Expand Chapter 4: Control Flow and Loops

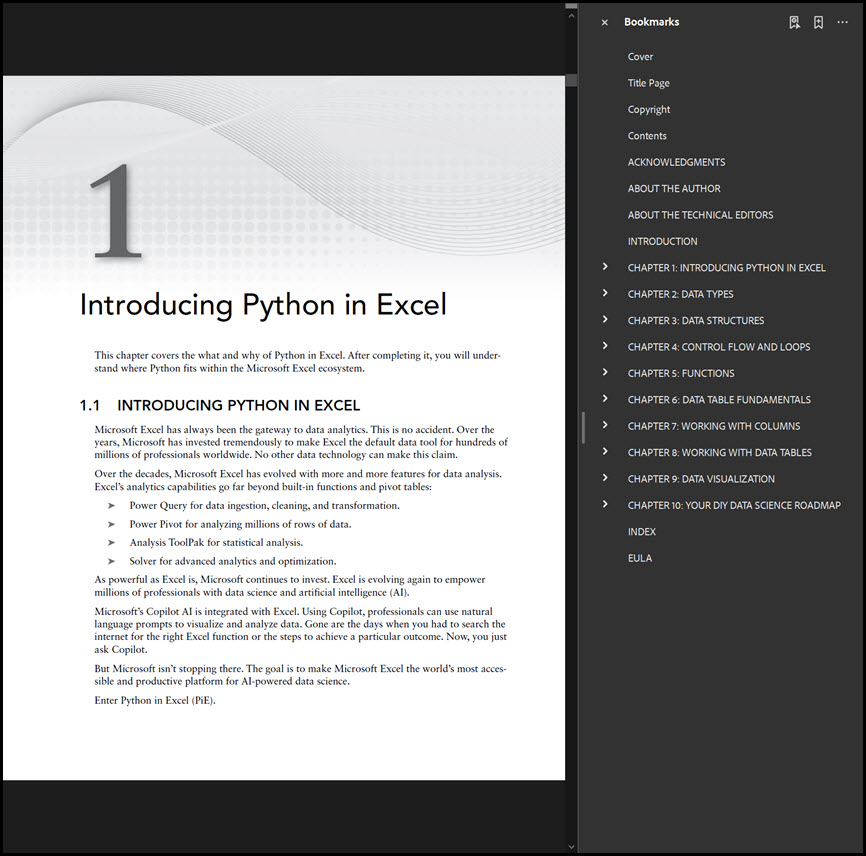[605, 346]
